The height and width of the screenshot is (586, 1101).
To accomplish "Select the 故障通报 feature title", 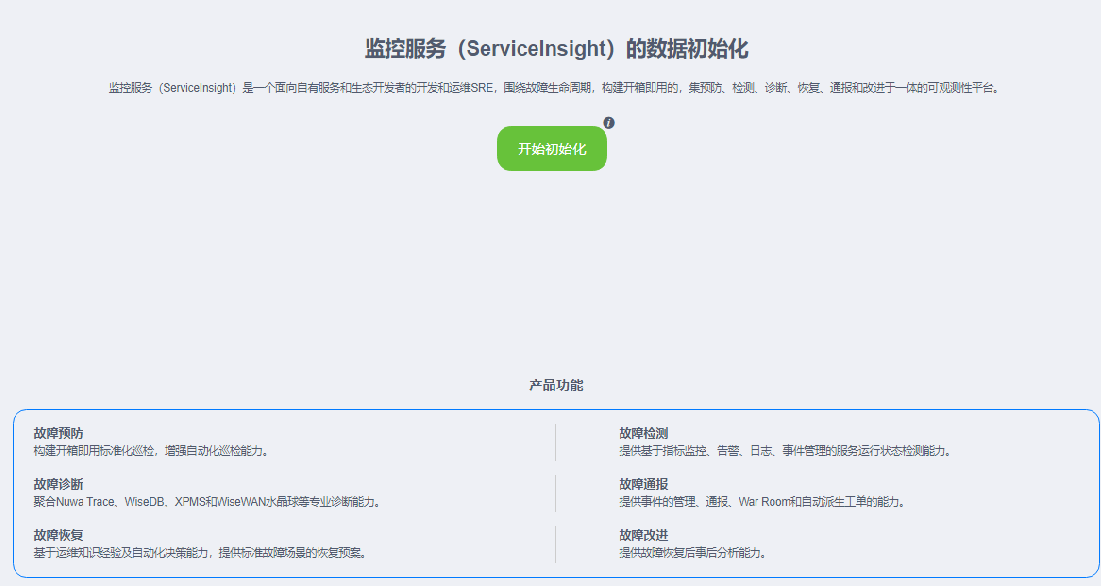I will pos(643,484).
